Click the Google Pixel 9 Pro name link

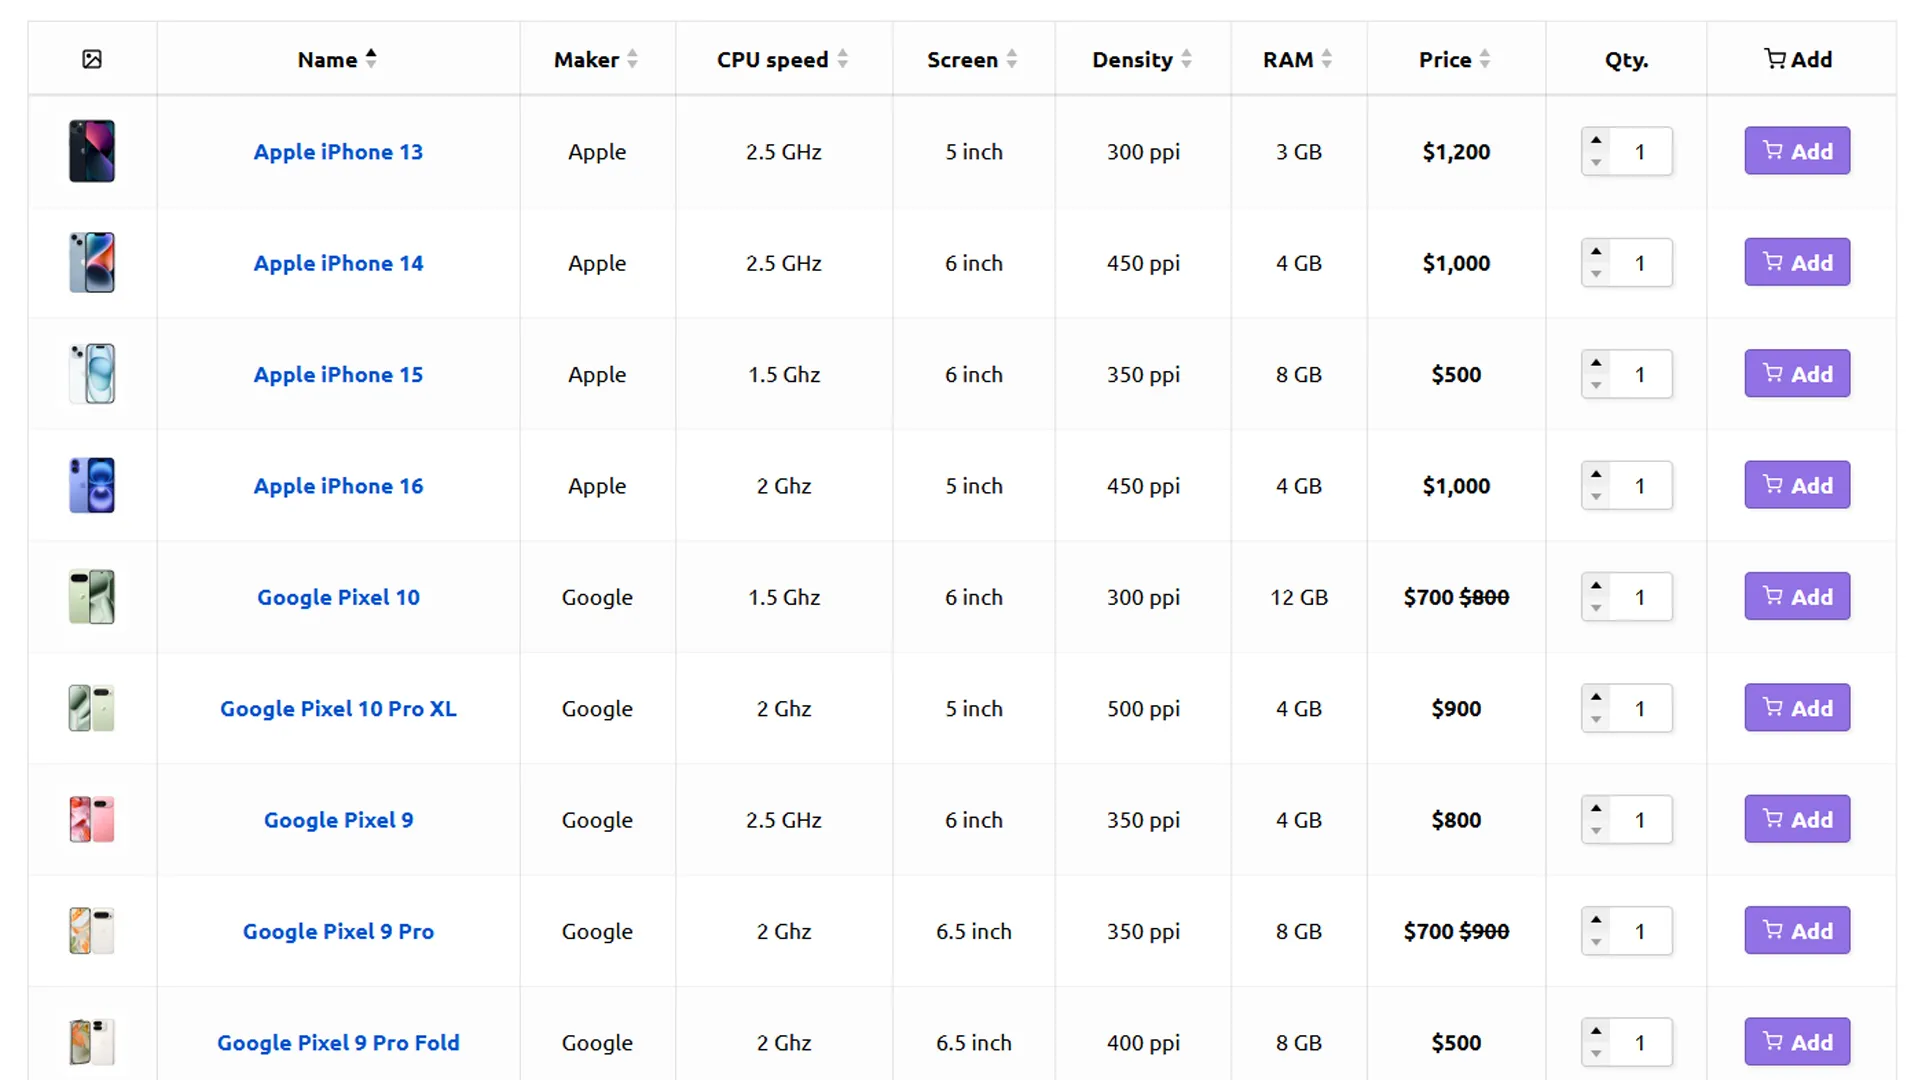pos(338,931)
